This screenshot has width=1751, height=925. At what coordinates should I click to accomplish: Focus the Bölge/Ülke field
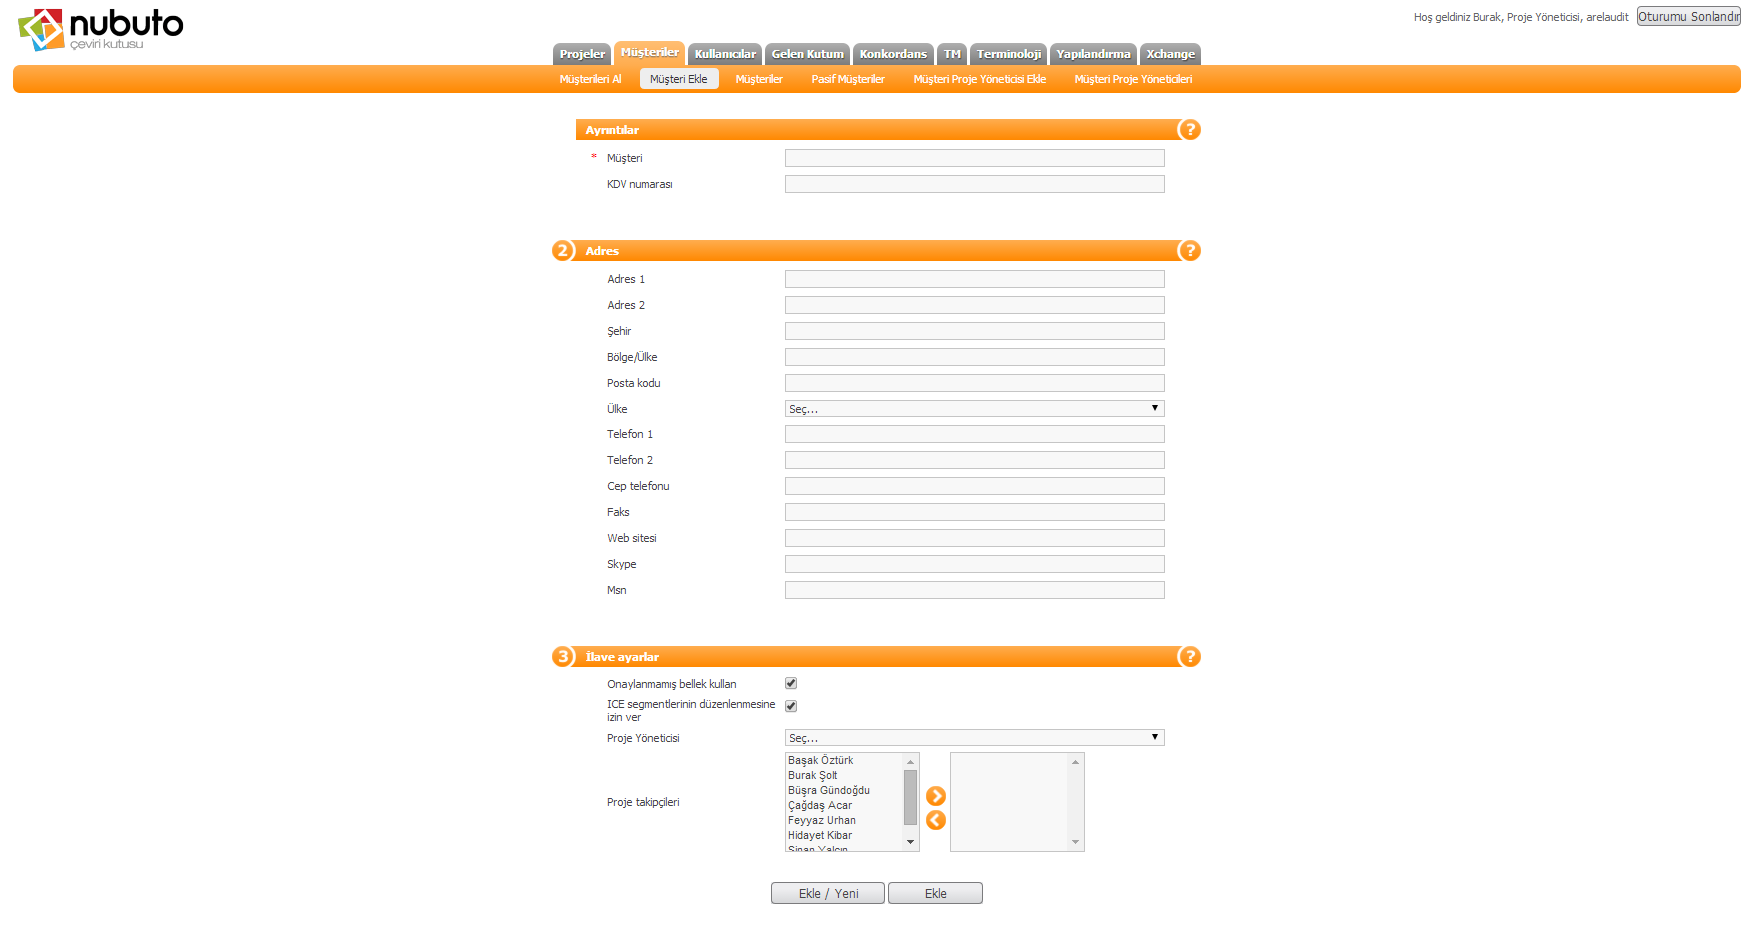[x=975, y=357]
